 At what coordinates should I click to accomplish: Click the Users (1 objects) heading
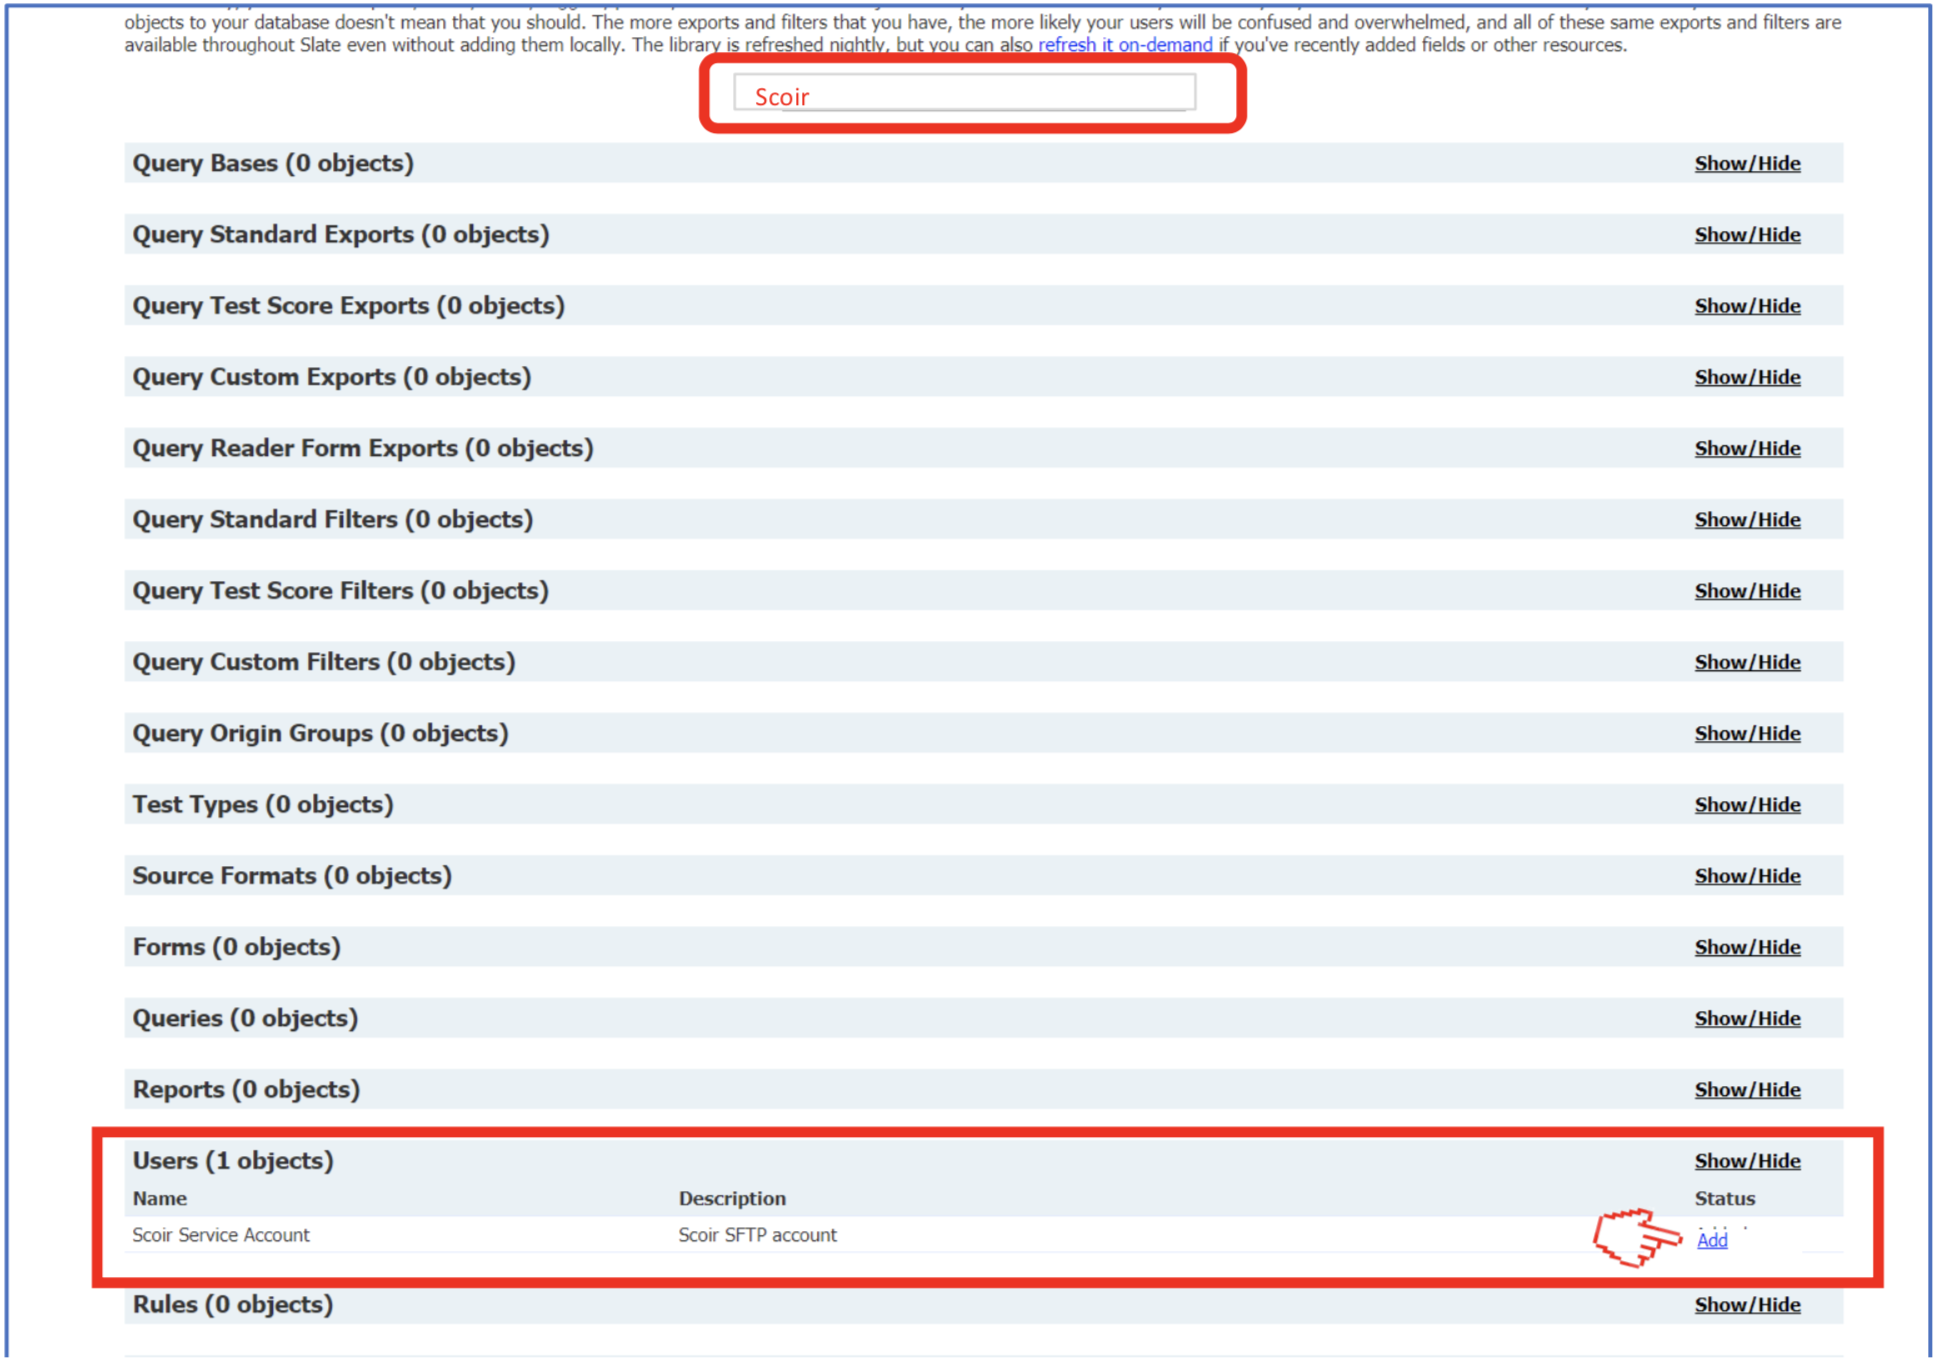(233, 1160)
